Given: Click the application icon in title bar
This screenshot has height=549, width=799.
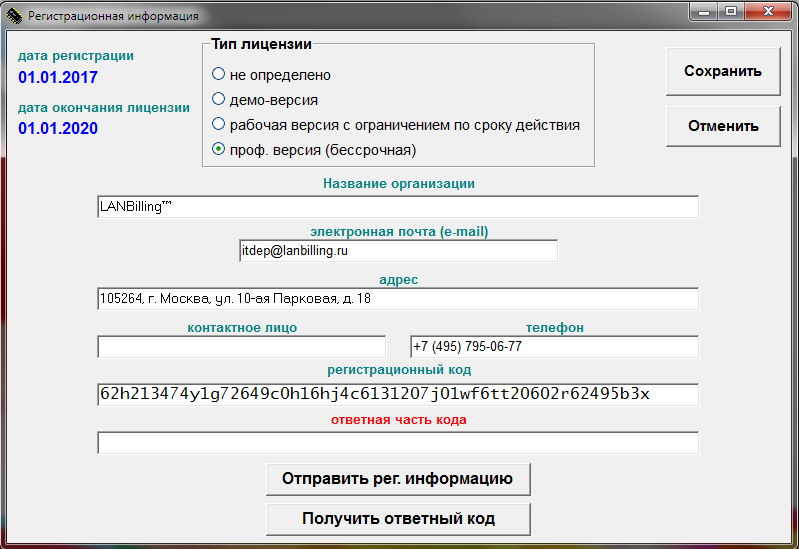Looking at the screenshot, I should [14, 16].
